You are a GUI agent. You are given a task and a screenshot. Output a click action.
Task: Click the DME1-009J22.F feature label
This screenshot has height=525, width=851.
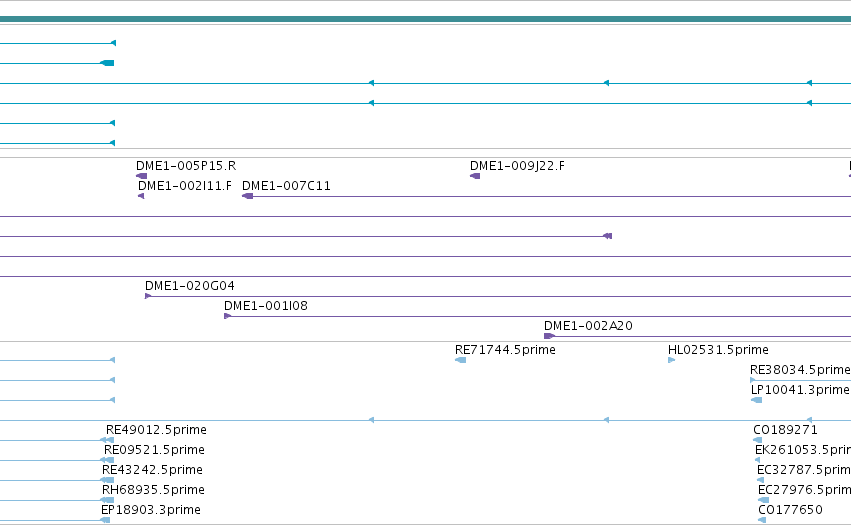point(517,166)
